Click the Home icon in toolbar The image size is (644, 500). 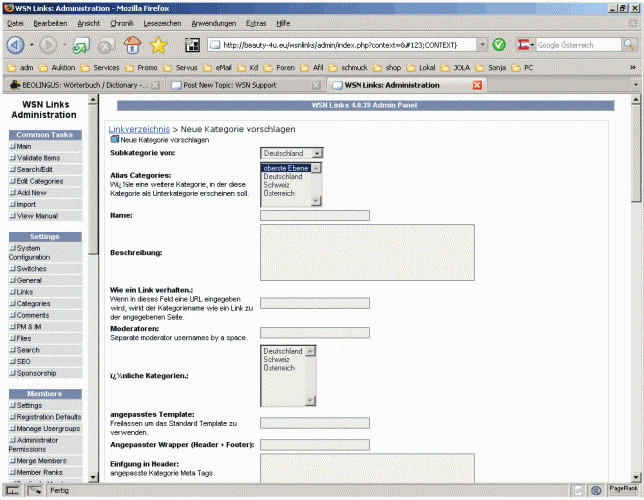click(x=132, y=45)
